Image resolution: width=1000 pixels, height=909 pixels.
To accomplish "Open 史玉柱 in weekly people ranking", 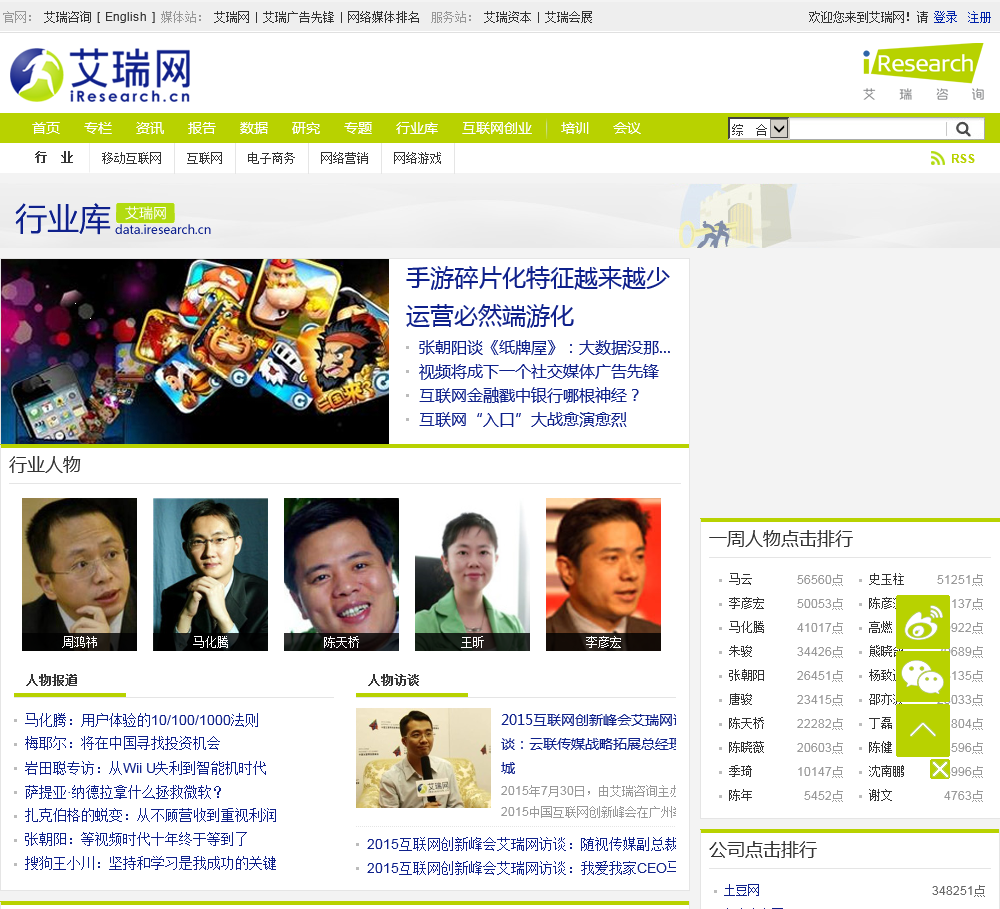I will [886, 579].
